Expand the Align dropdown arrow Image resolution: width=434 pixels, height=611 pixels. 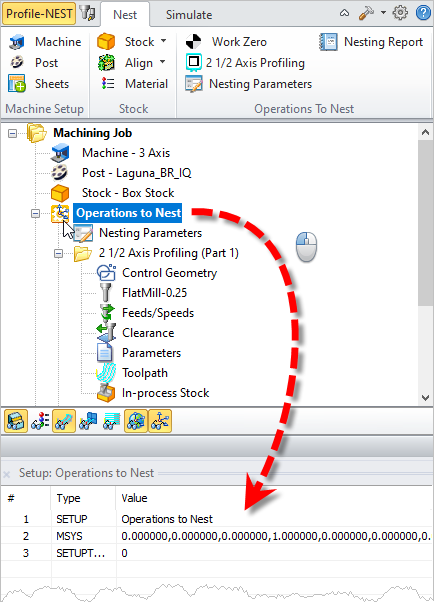tap(162, 62)
